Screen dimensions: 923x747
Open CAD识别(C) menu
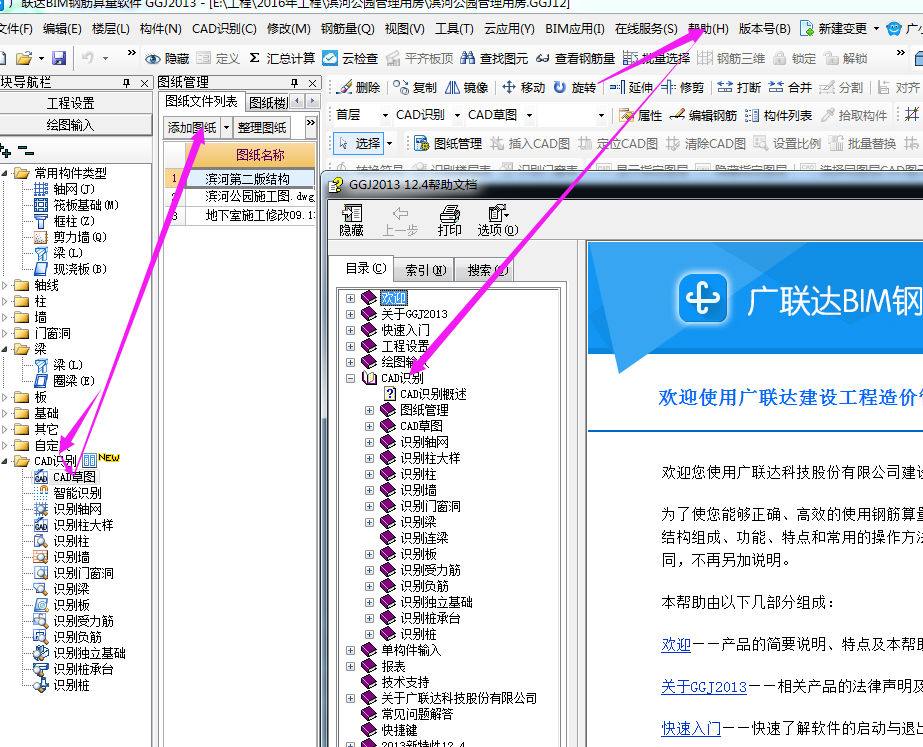pos(224,28)
